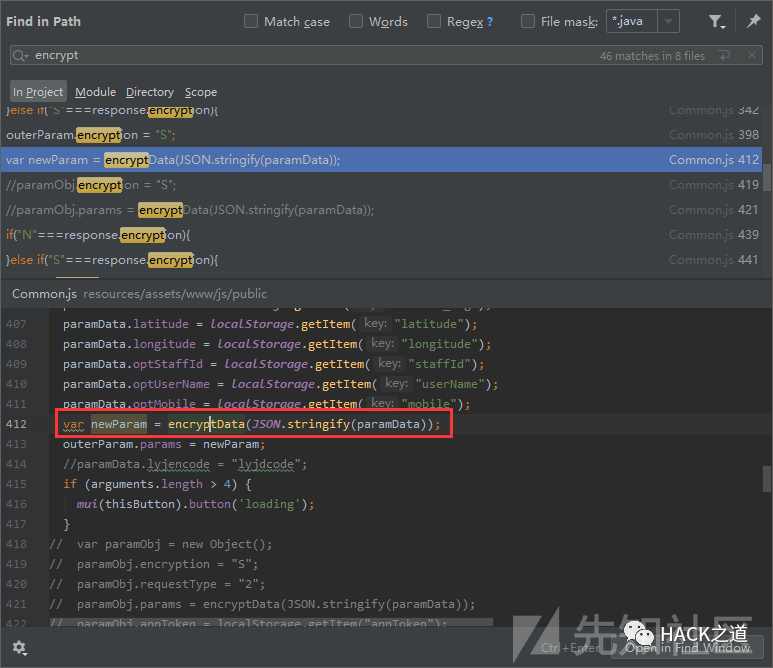Click line 410 paramData.optUserName code

[x=280, y=384]
